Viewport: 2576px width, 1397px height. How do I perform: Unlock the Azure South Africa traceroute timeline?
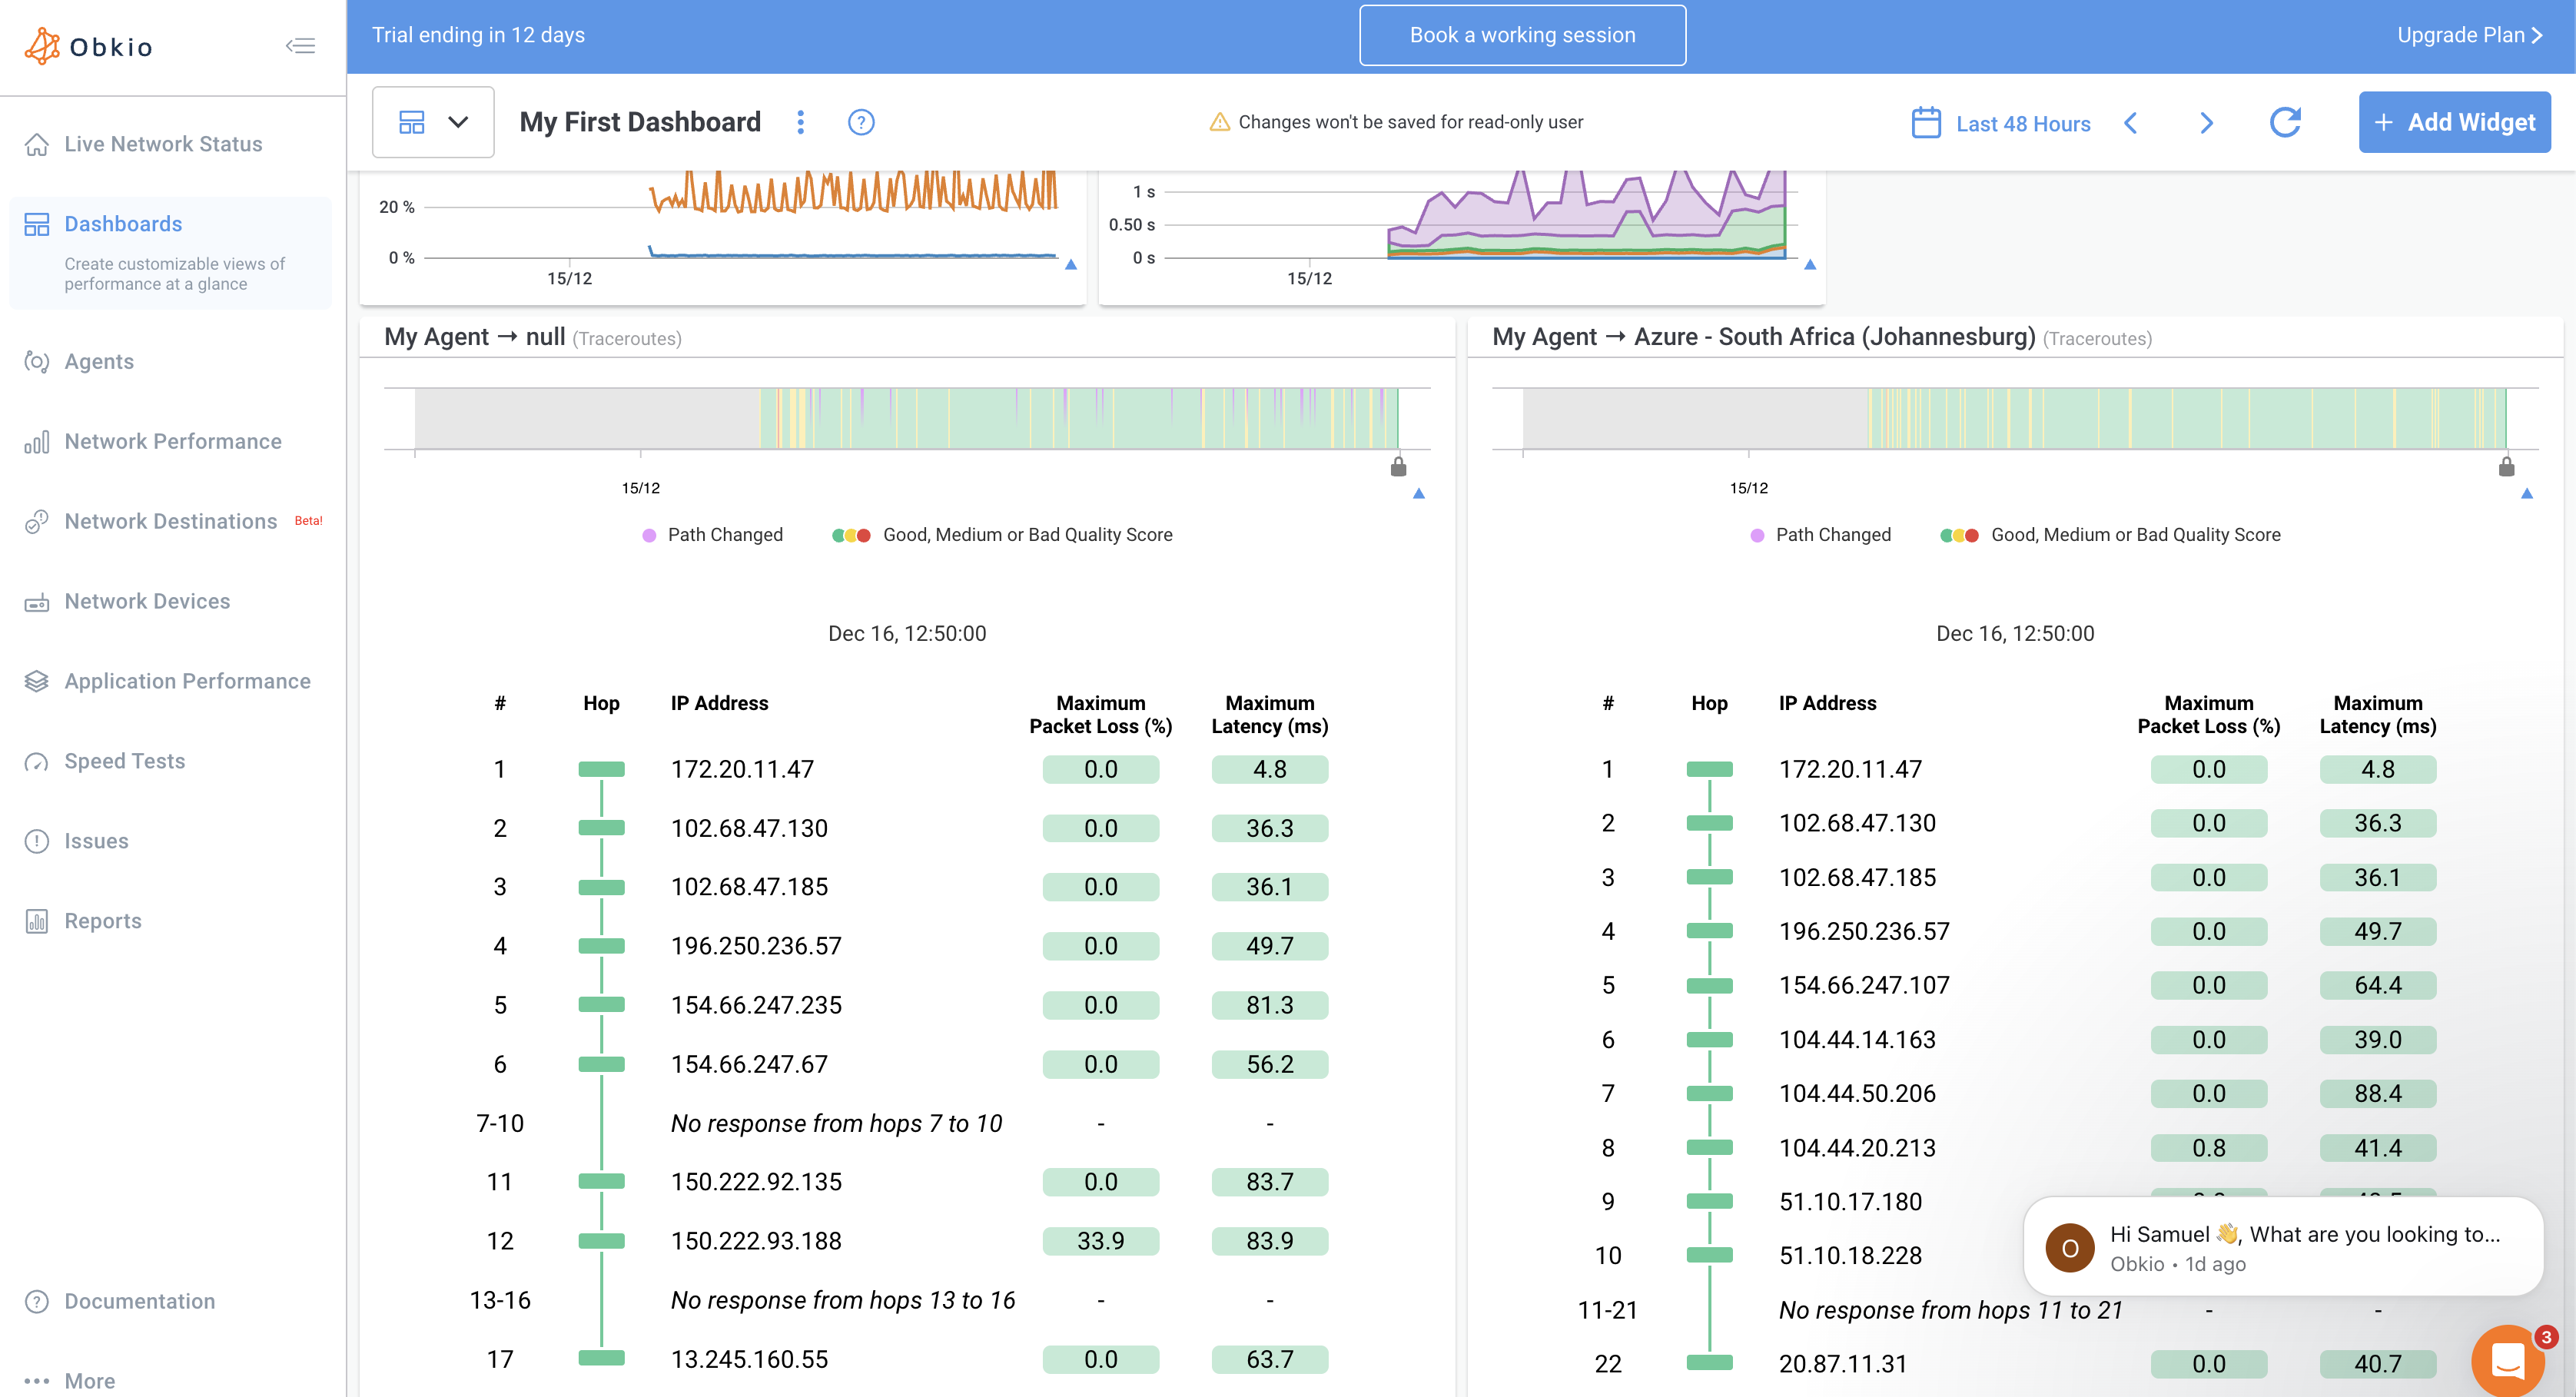2506,466
